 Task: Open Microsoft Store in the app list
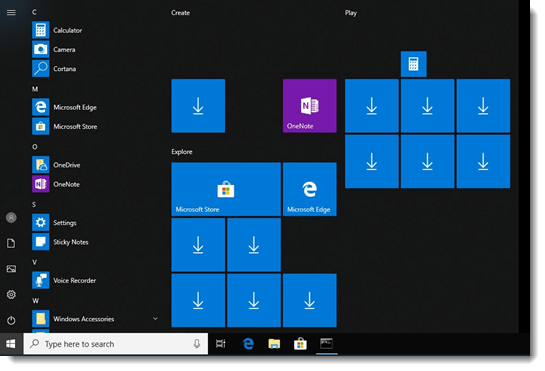(x=65, y=126)
